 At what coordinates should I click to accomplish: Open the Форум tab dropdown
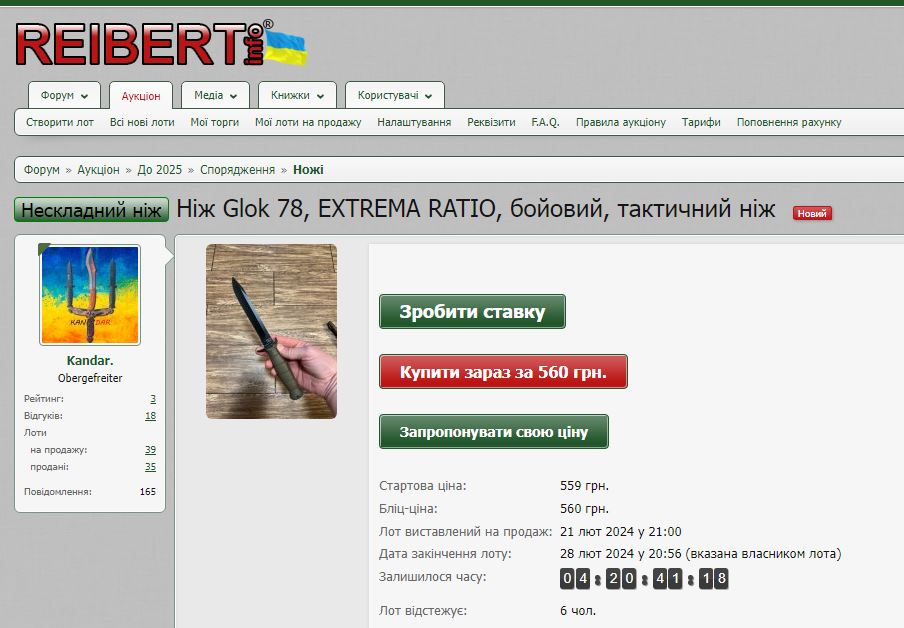[x=65, y=95]
